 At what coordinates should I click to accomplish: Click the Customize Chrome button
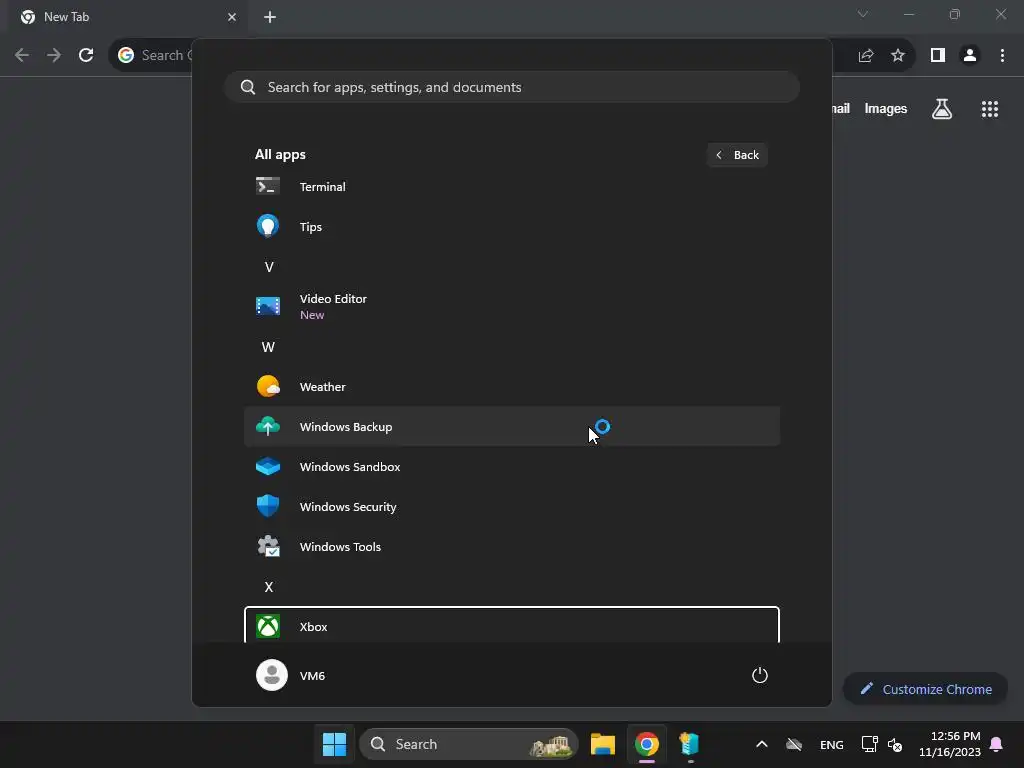click(925, 689)
